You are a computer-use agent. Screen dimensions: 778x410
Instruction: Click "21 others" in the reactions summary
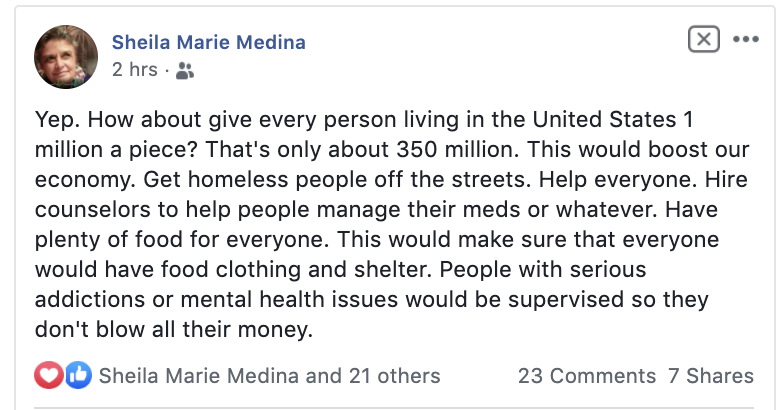pyautogui.click(x=394, y=376)
